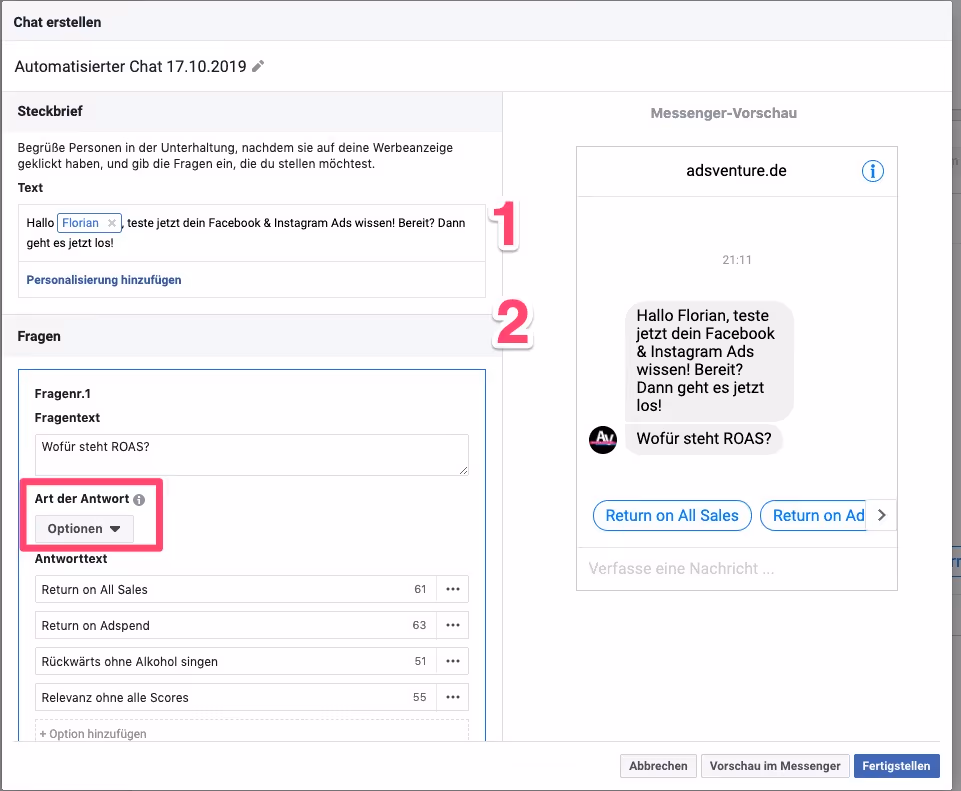Click the Messenger-Vorschau heading

click(x=724, y=113)
